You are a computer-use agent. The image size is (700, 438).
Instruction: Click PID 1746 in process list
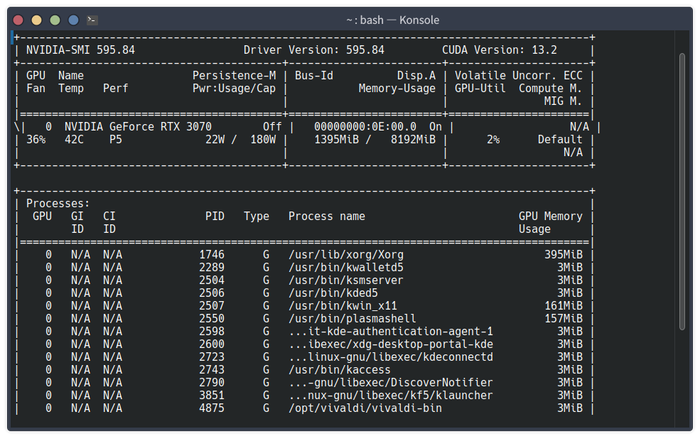212,255
